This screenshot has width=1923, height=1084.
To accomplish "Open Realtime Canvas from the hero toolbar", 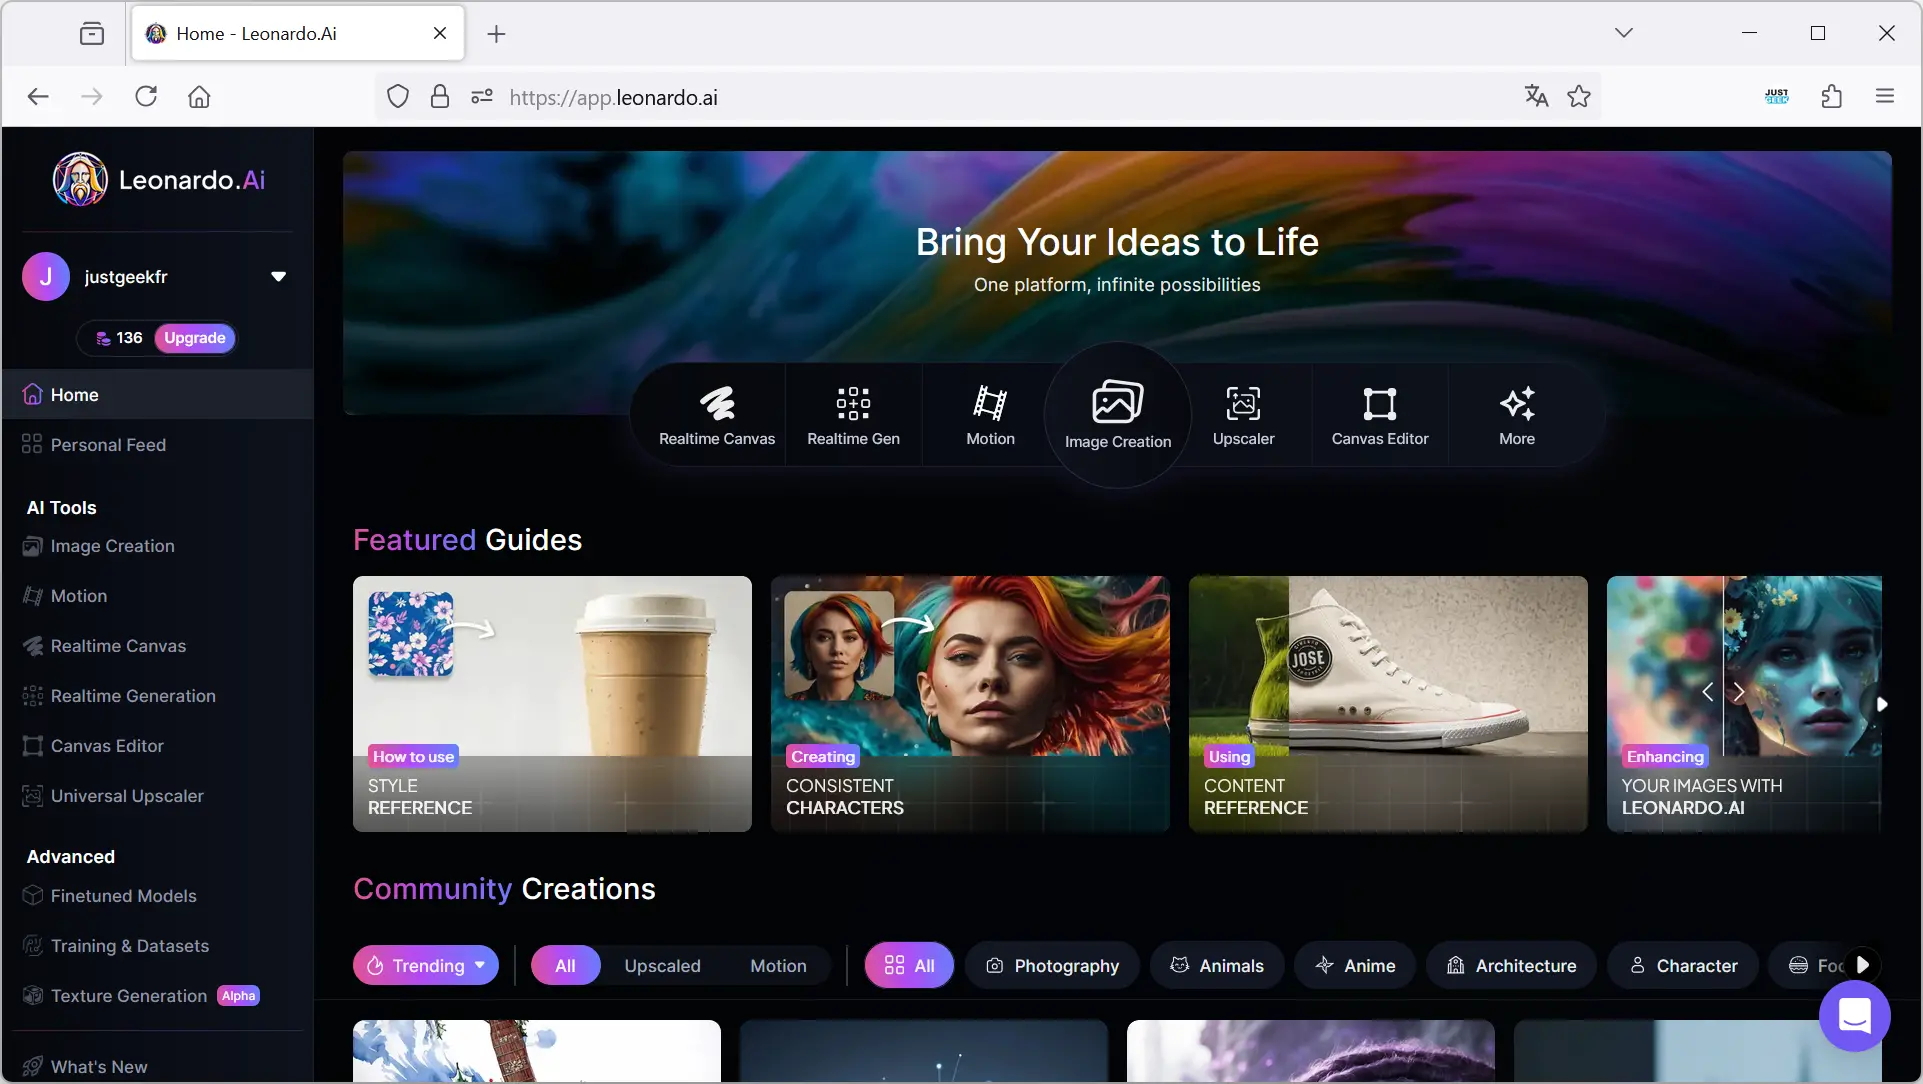I will [717, 416].
